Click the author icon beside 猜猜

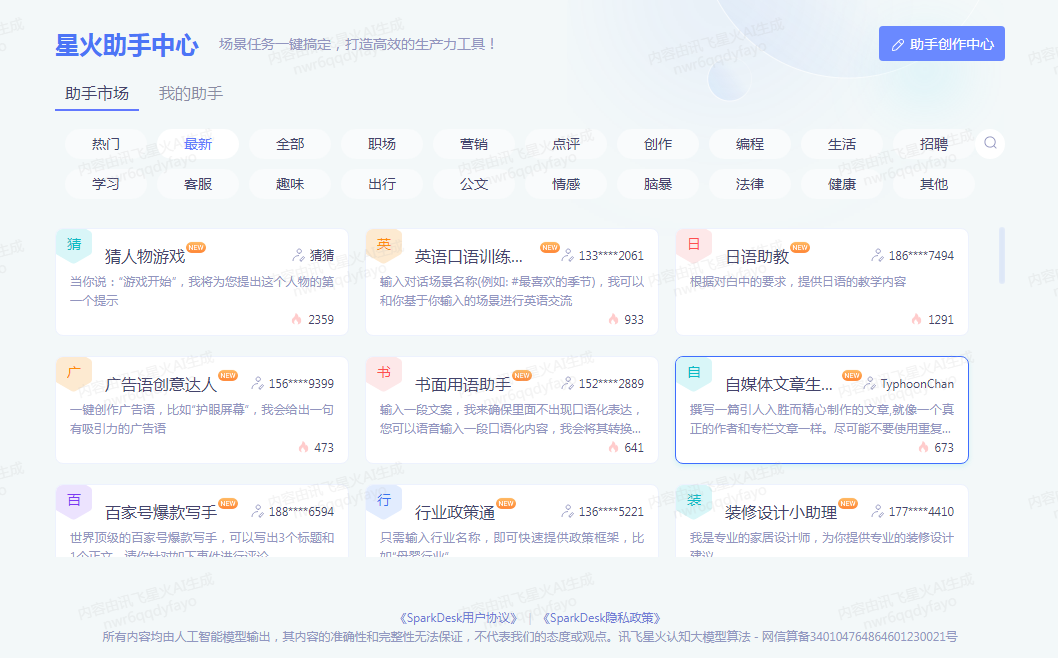click(298, 255)
